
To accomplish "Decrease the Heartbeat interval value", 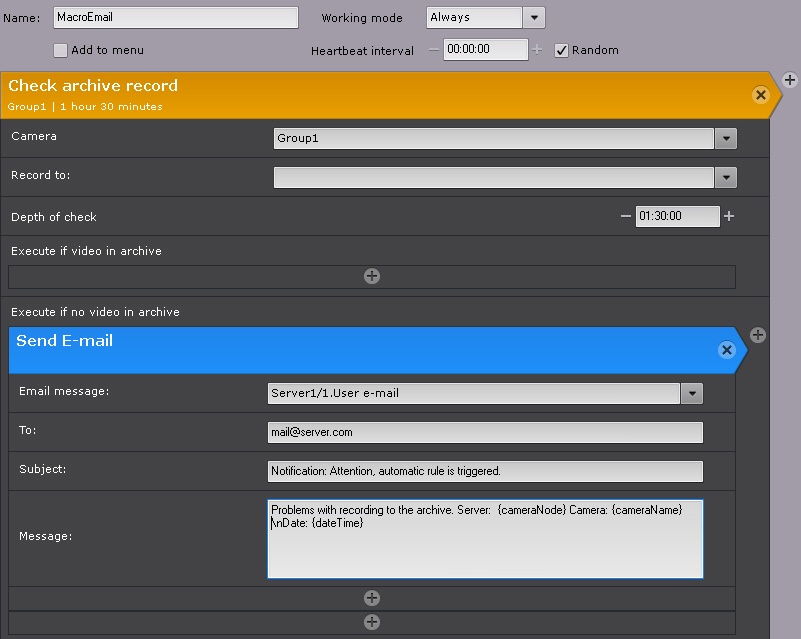I will 434,49.
